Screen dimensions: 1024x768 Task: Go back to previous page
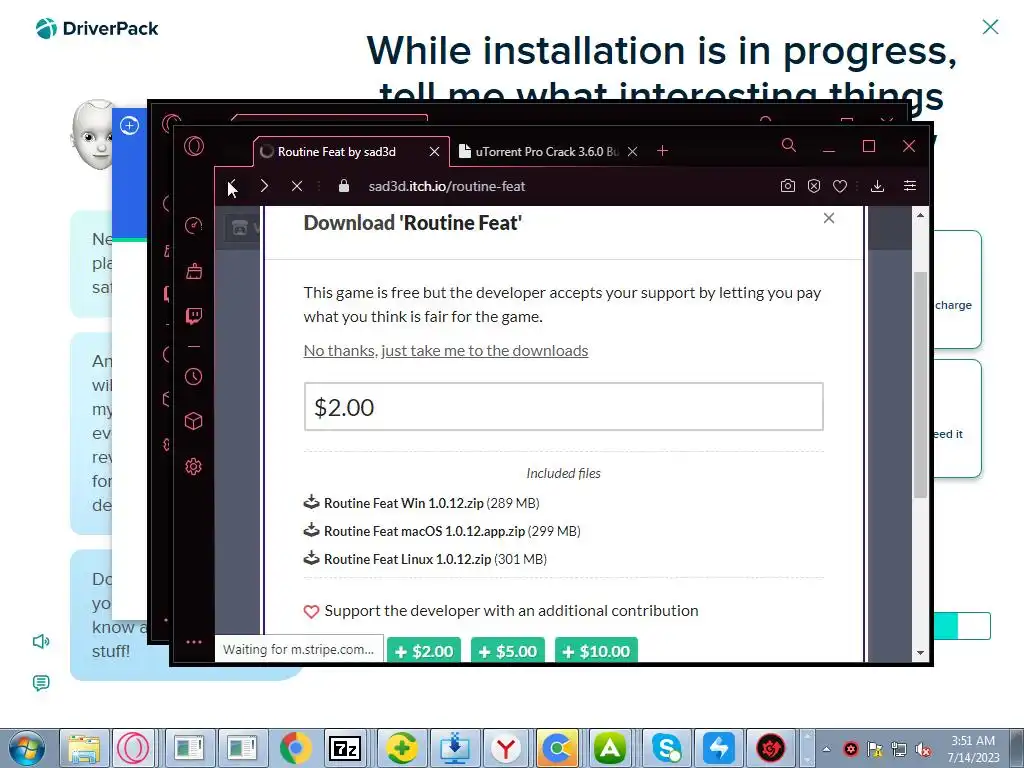tap(232, 186)
